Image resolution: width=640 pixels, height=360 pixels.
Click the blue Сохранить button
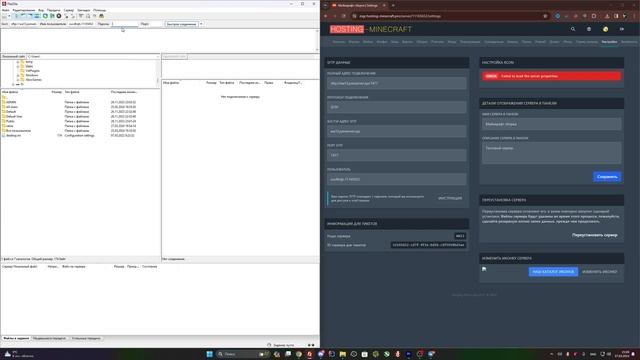click(607, 177)
